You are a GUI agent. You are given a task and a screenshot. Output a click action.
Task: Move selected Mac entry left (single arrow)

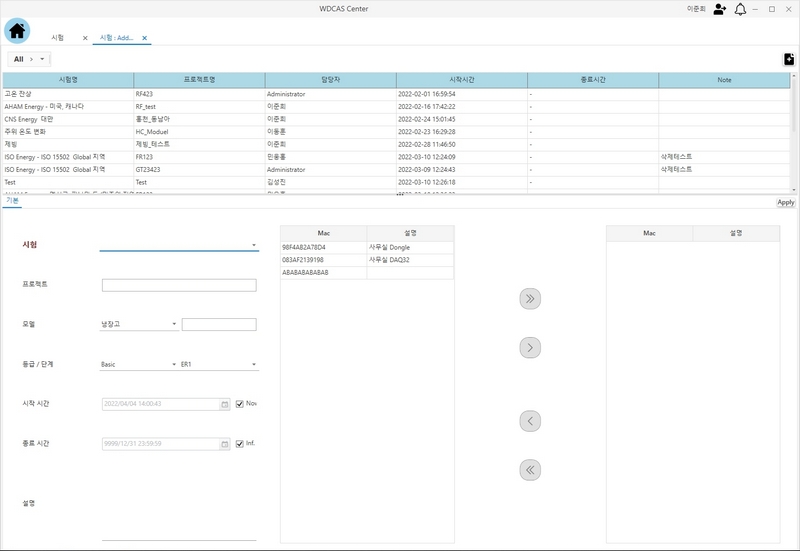530,421
